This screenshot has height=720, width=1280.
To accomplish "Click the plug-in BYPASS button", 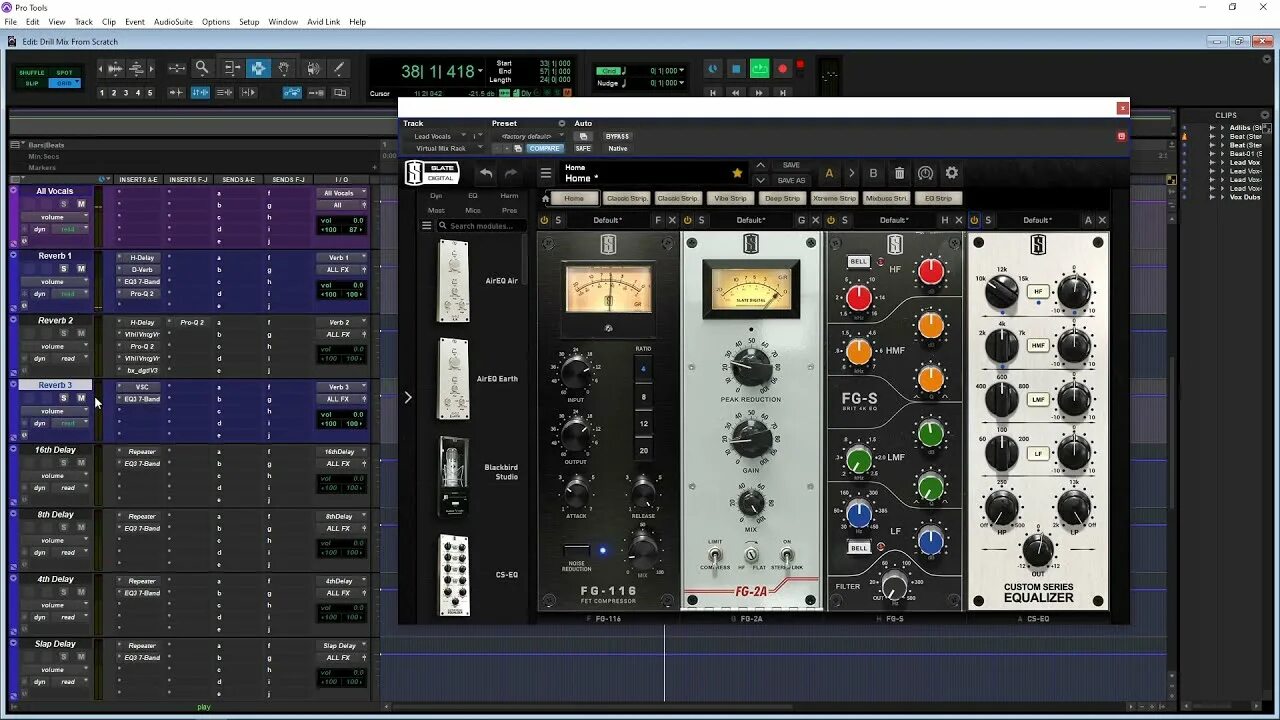I will click(617, 136).
